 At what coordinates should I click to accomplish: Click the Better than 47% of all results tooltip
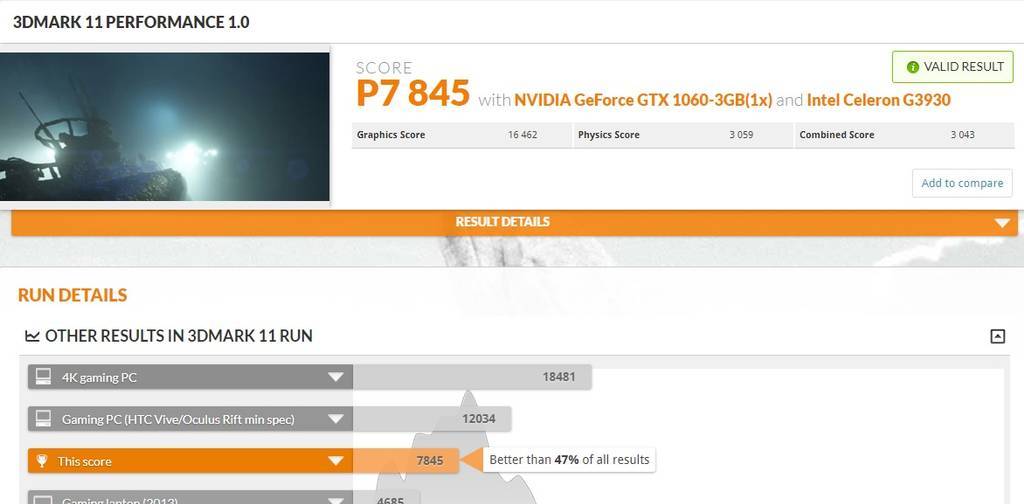pos(569,460)
